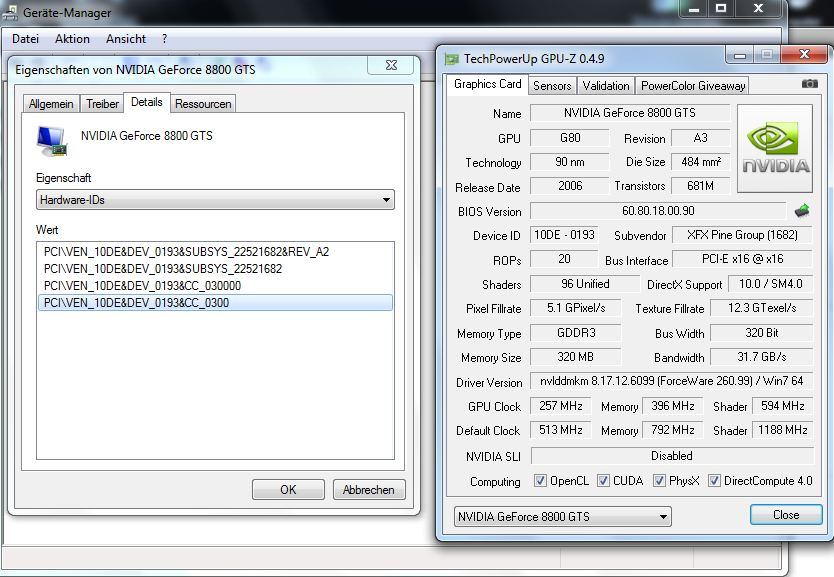The width and height of the screenshot is (834, 577).
Task: Click the Technology value 90 nm
Action: click(570, 162)
